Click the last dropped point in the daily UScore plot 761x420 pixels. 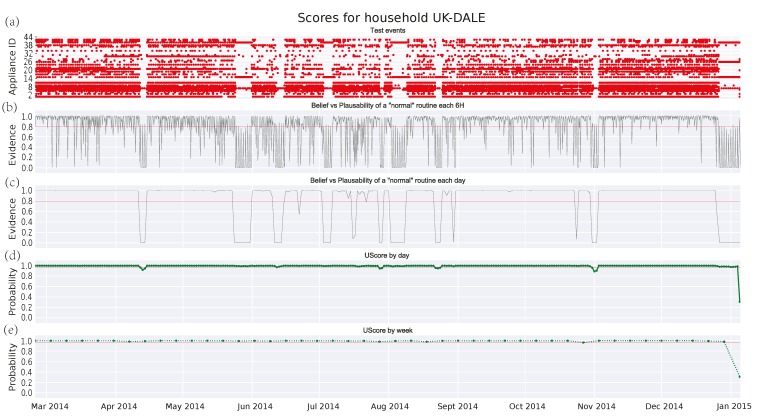click(739, 301)
